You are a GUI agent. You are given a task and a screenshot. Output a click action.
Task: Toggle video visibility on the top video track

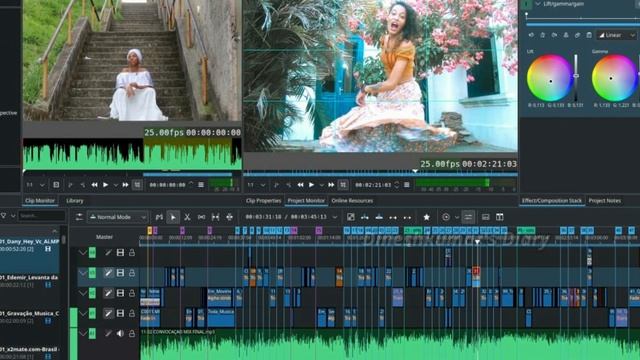point(120,253)
